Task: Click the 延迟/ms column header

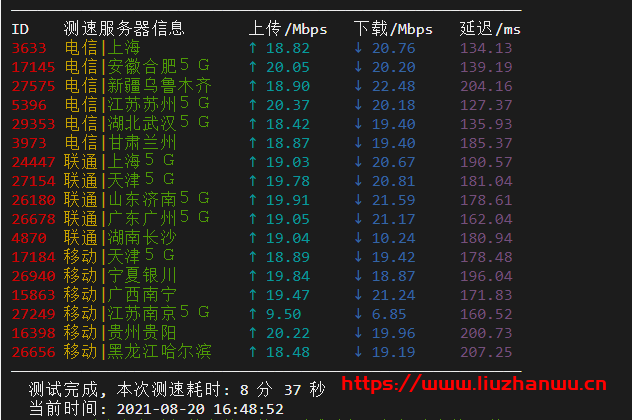Action: [x=490, y=29]
